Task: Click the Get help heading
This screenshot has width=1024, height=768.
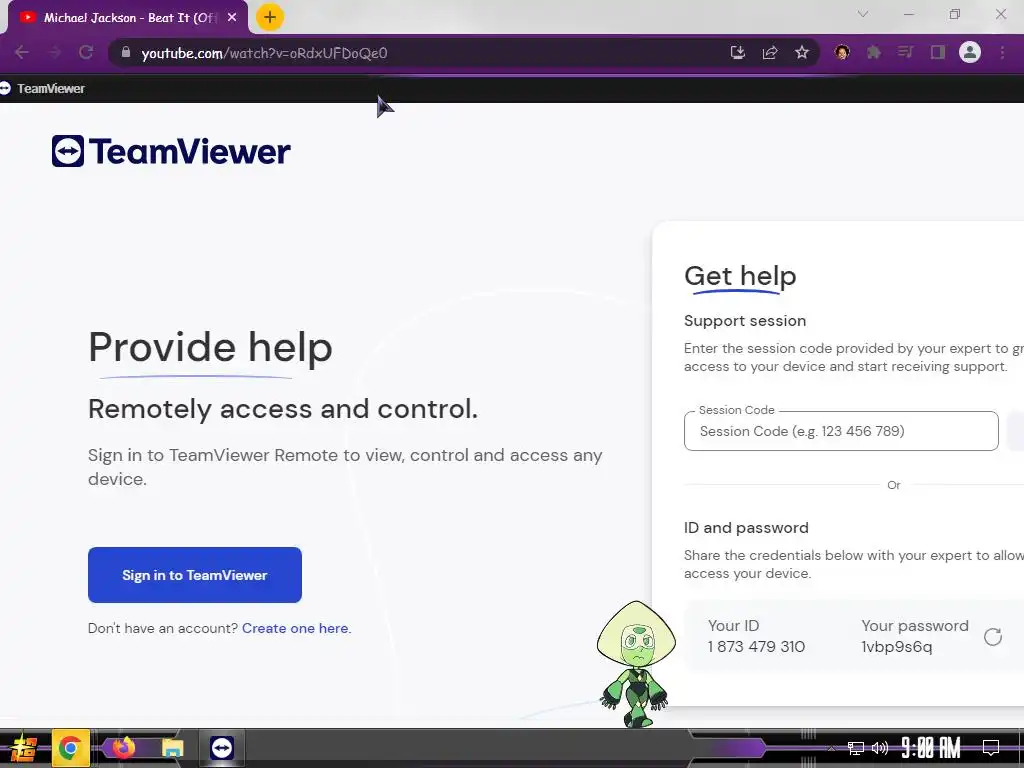Action: (x=740, y=276)
